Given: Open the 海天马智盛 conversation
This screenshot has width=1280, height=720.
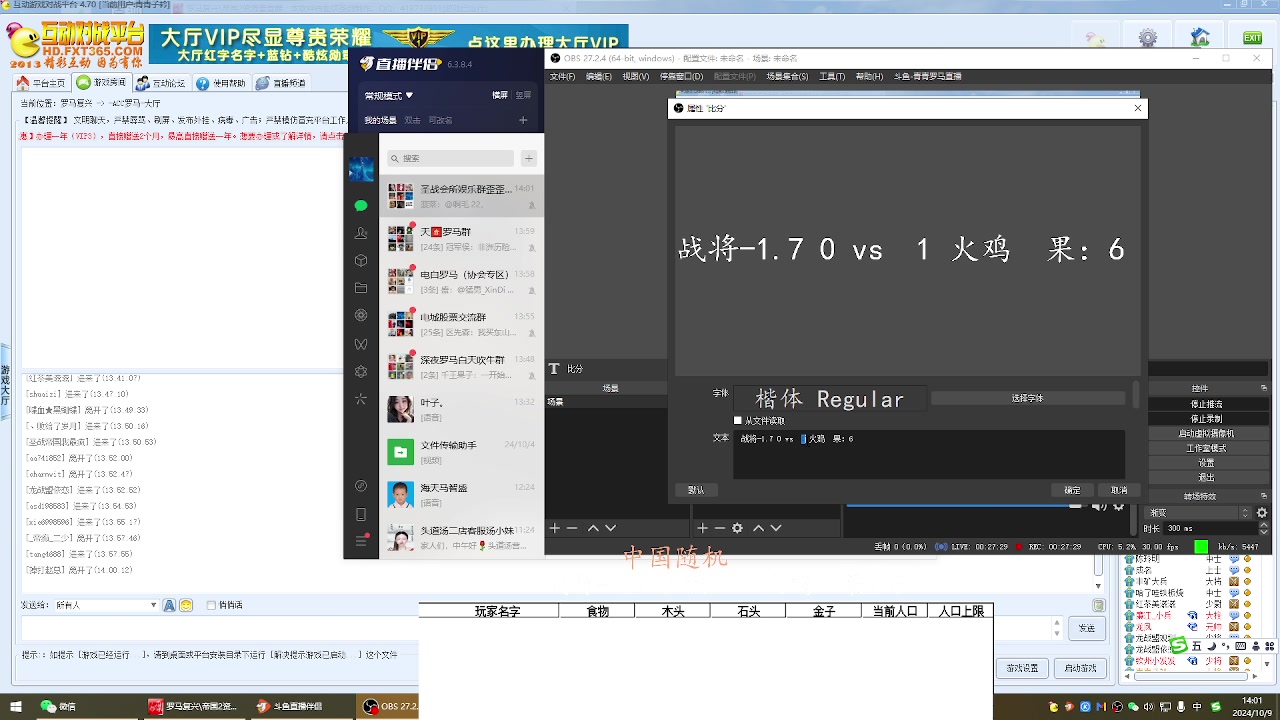Looking at the screenshot, I should click(461, 495).
